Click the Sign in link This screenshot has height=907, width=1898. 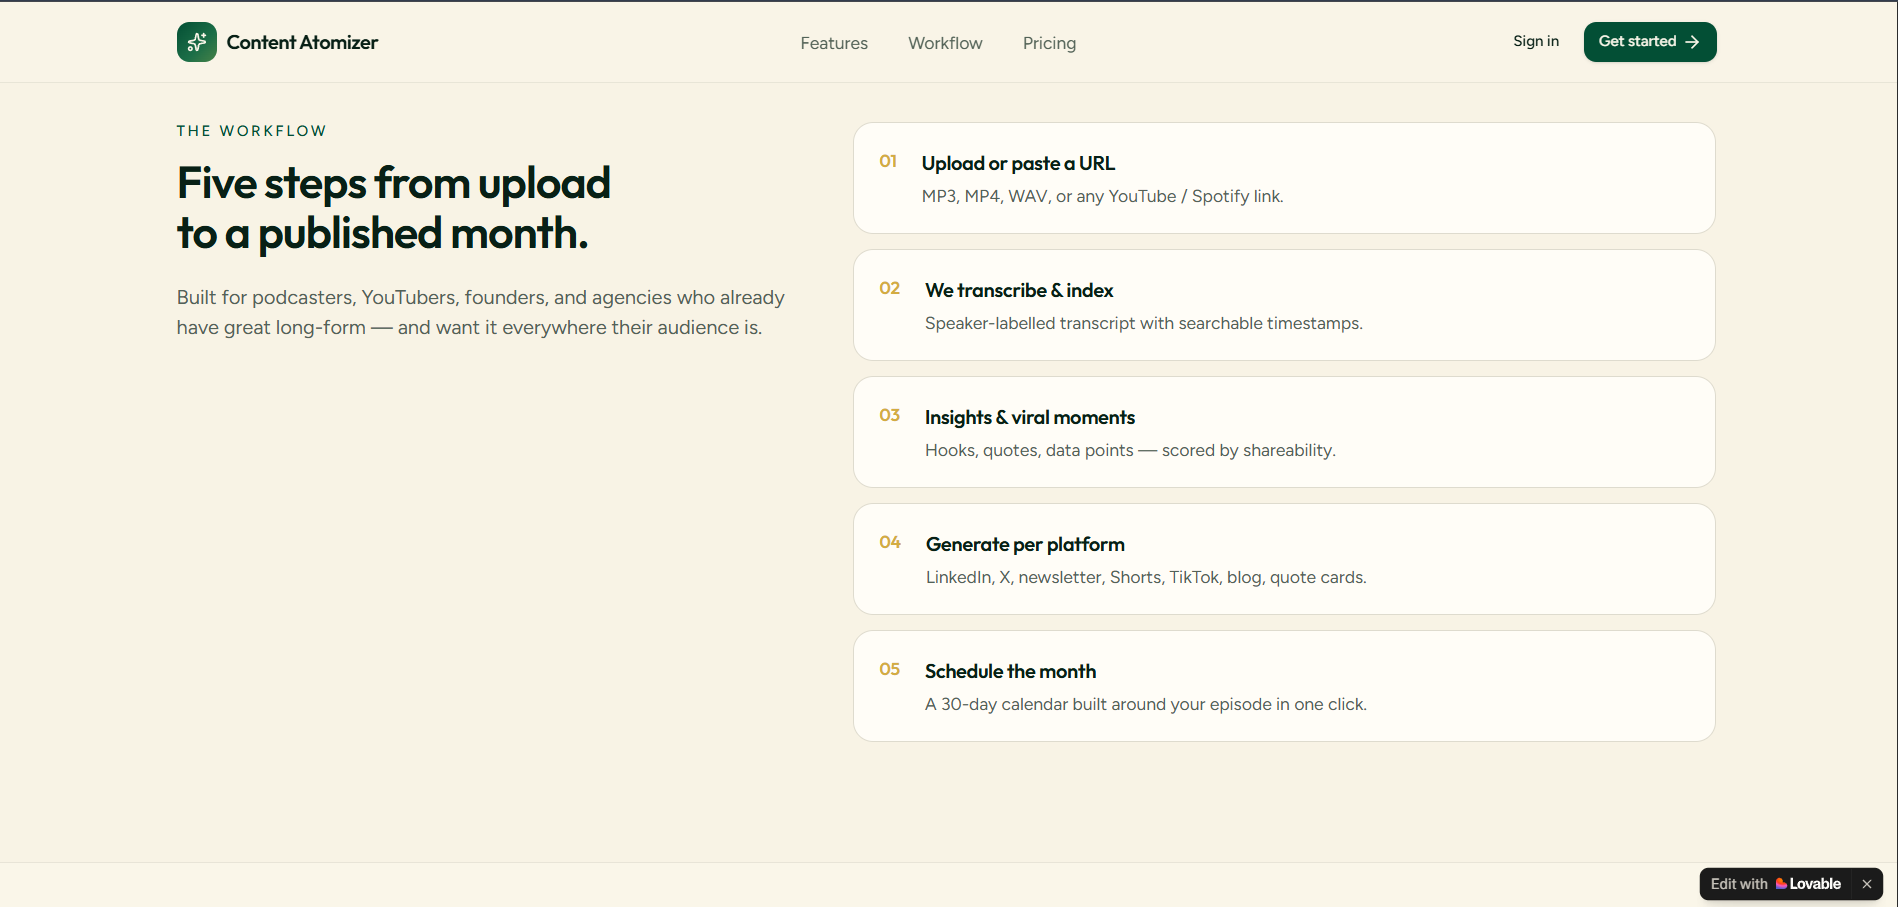[x=1536, y=41]
